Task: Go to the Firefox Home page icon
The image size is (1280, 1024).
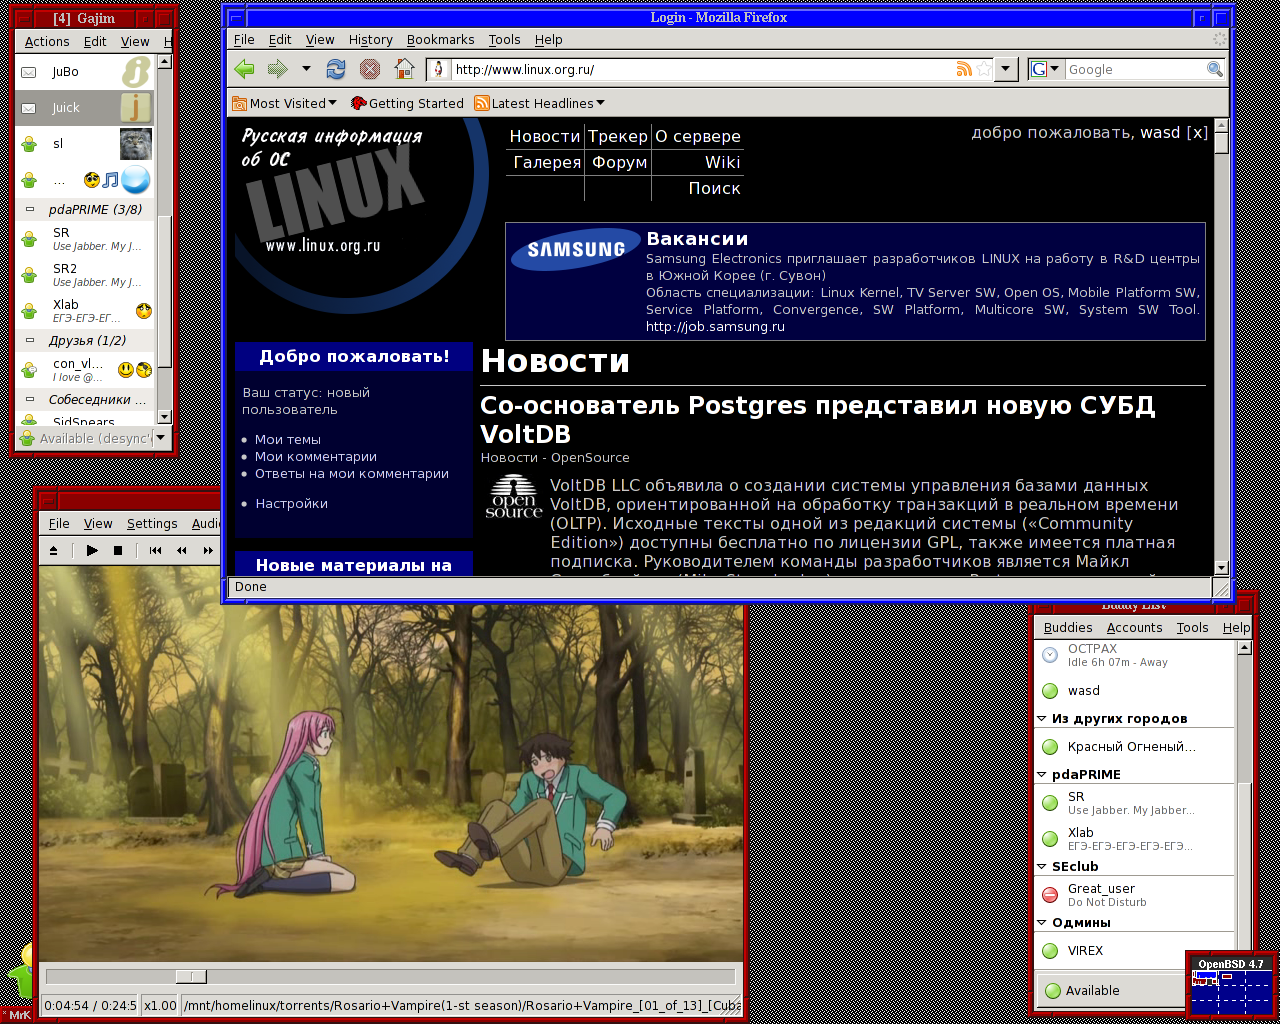Action: tap(404, 69)
